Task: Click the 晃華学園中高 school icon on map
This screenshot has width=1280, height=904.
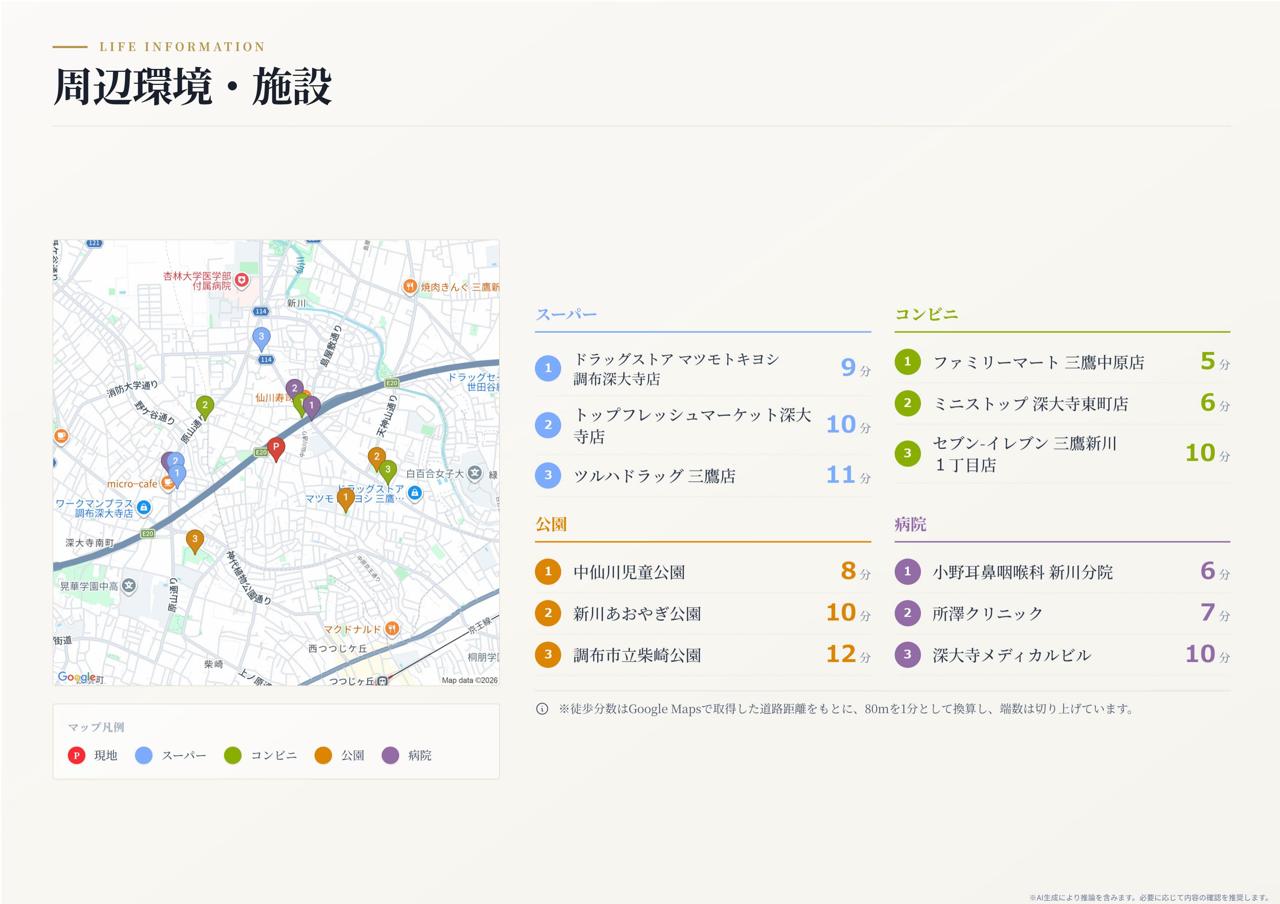Action: click(129, 586)
